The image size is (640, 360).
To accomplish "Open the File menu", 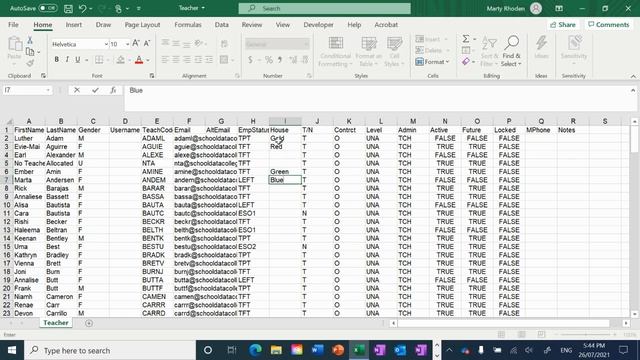I will [x=13, y=24].
